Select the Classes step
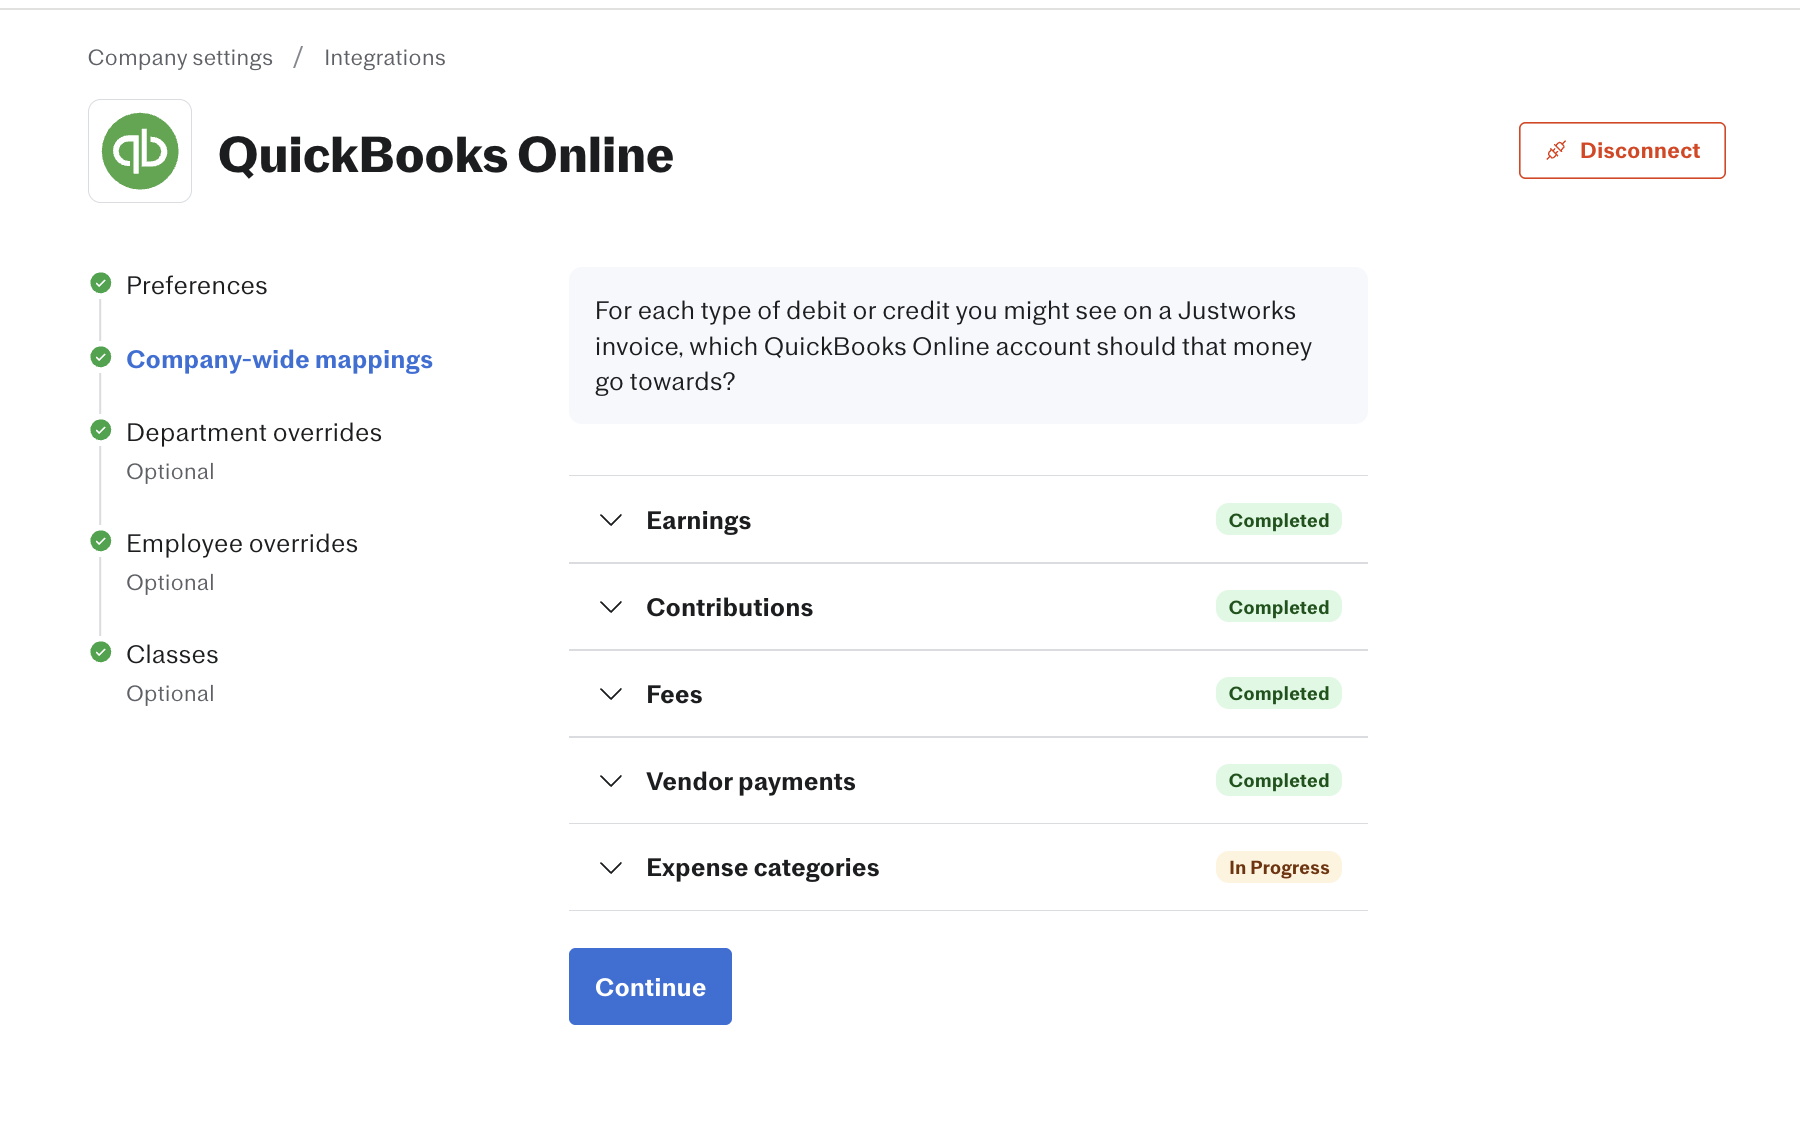The width and height of the screenshot is (1800, 1130). coord(172,655)
